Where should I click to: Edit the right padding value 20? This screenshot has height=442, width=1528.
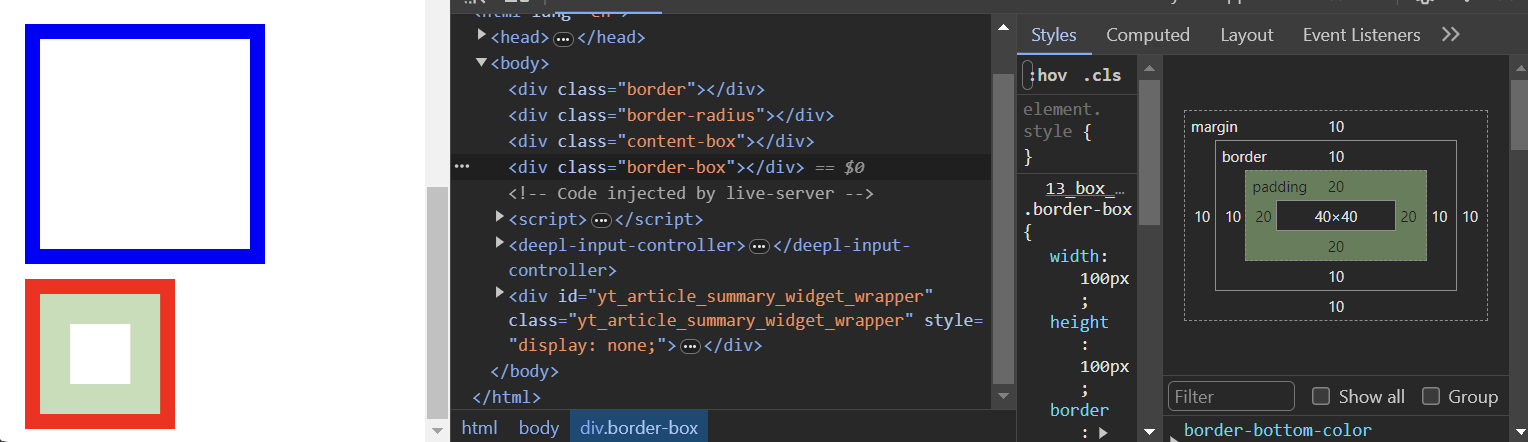click(1409, 217)
